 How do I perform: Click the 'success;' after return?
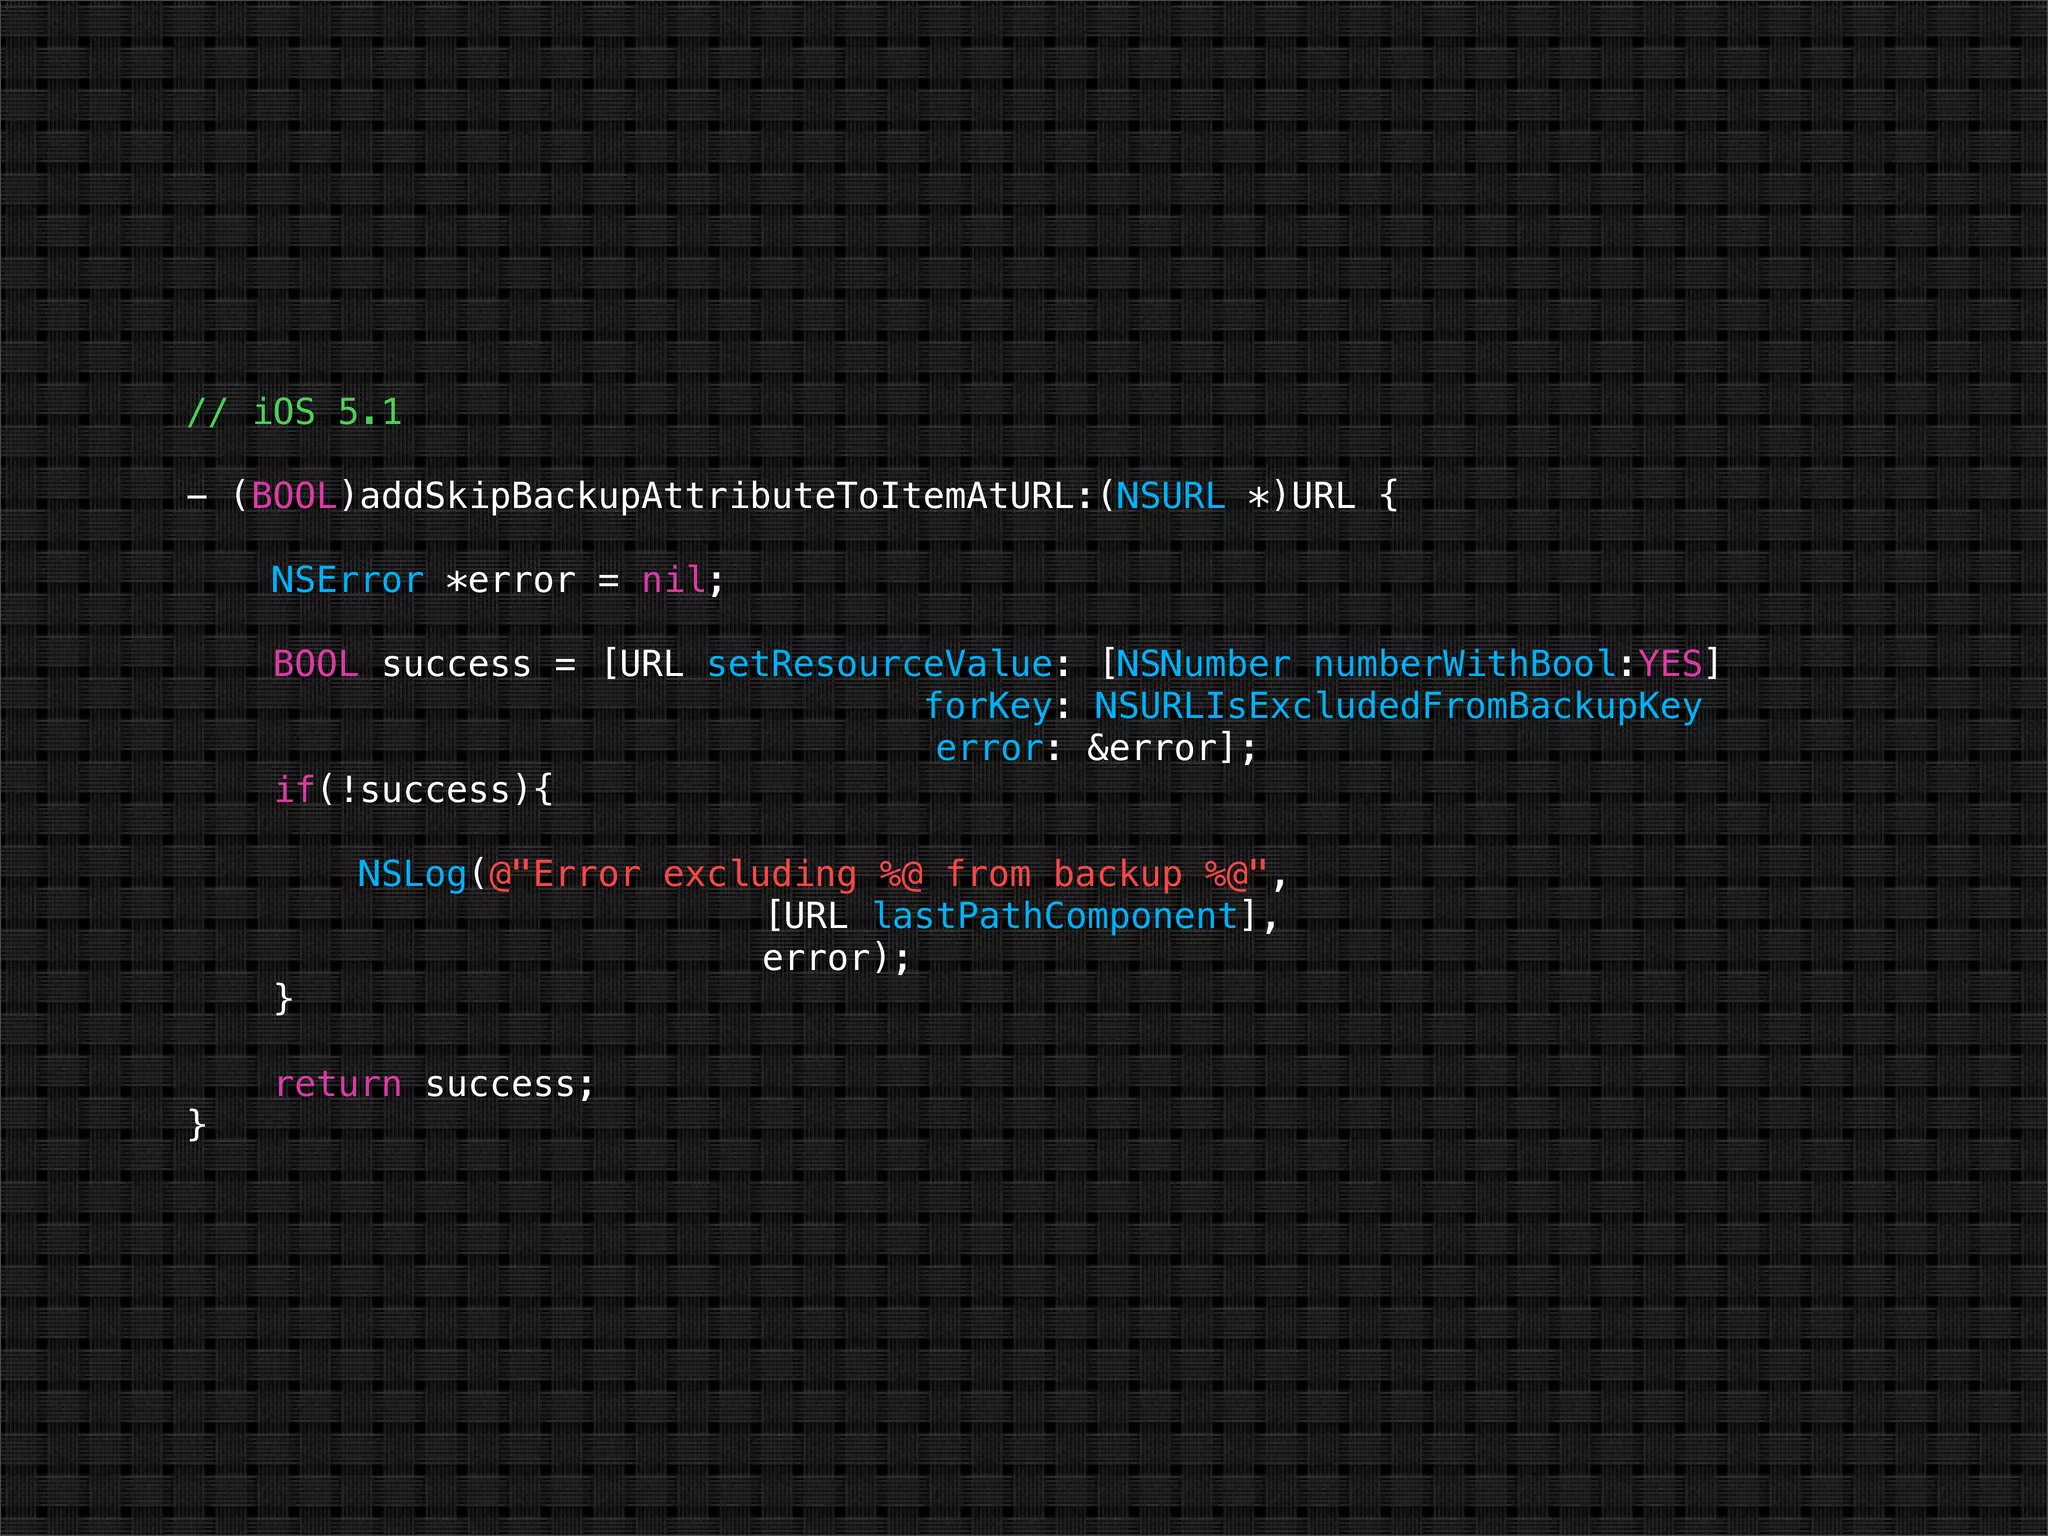click(510, 1084)
